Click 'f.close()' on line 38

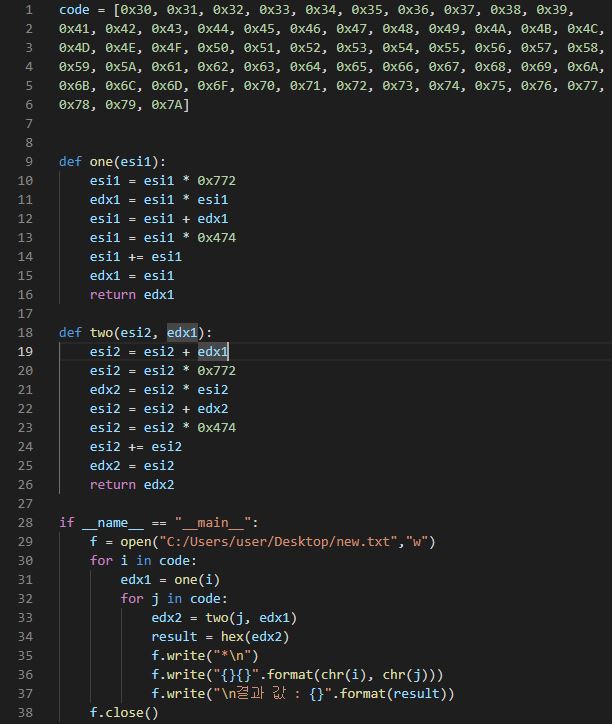pos(124,712)
